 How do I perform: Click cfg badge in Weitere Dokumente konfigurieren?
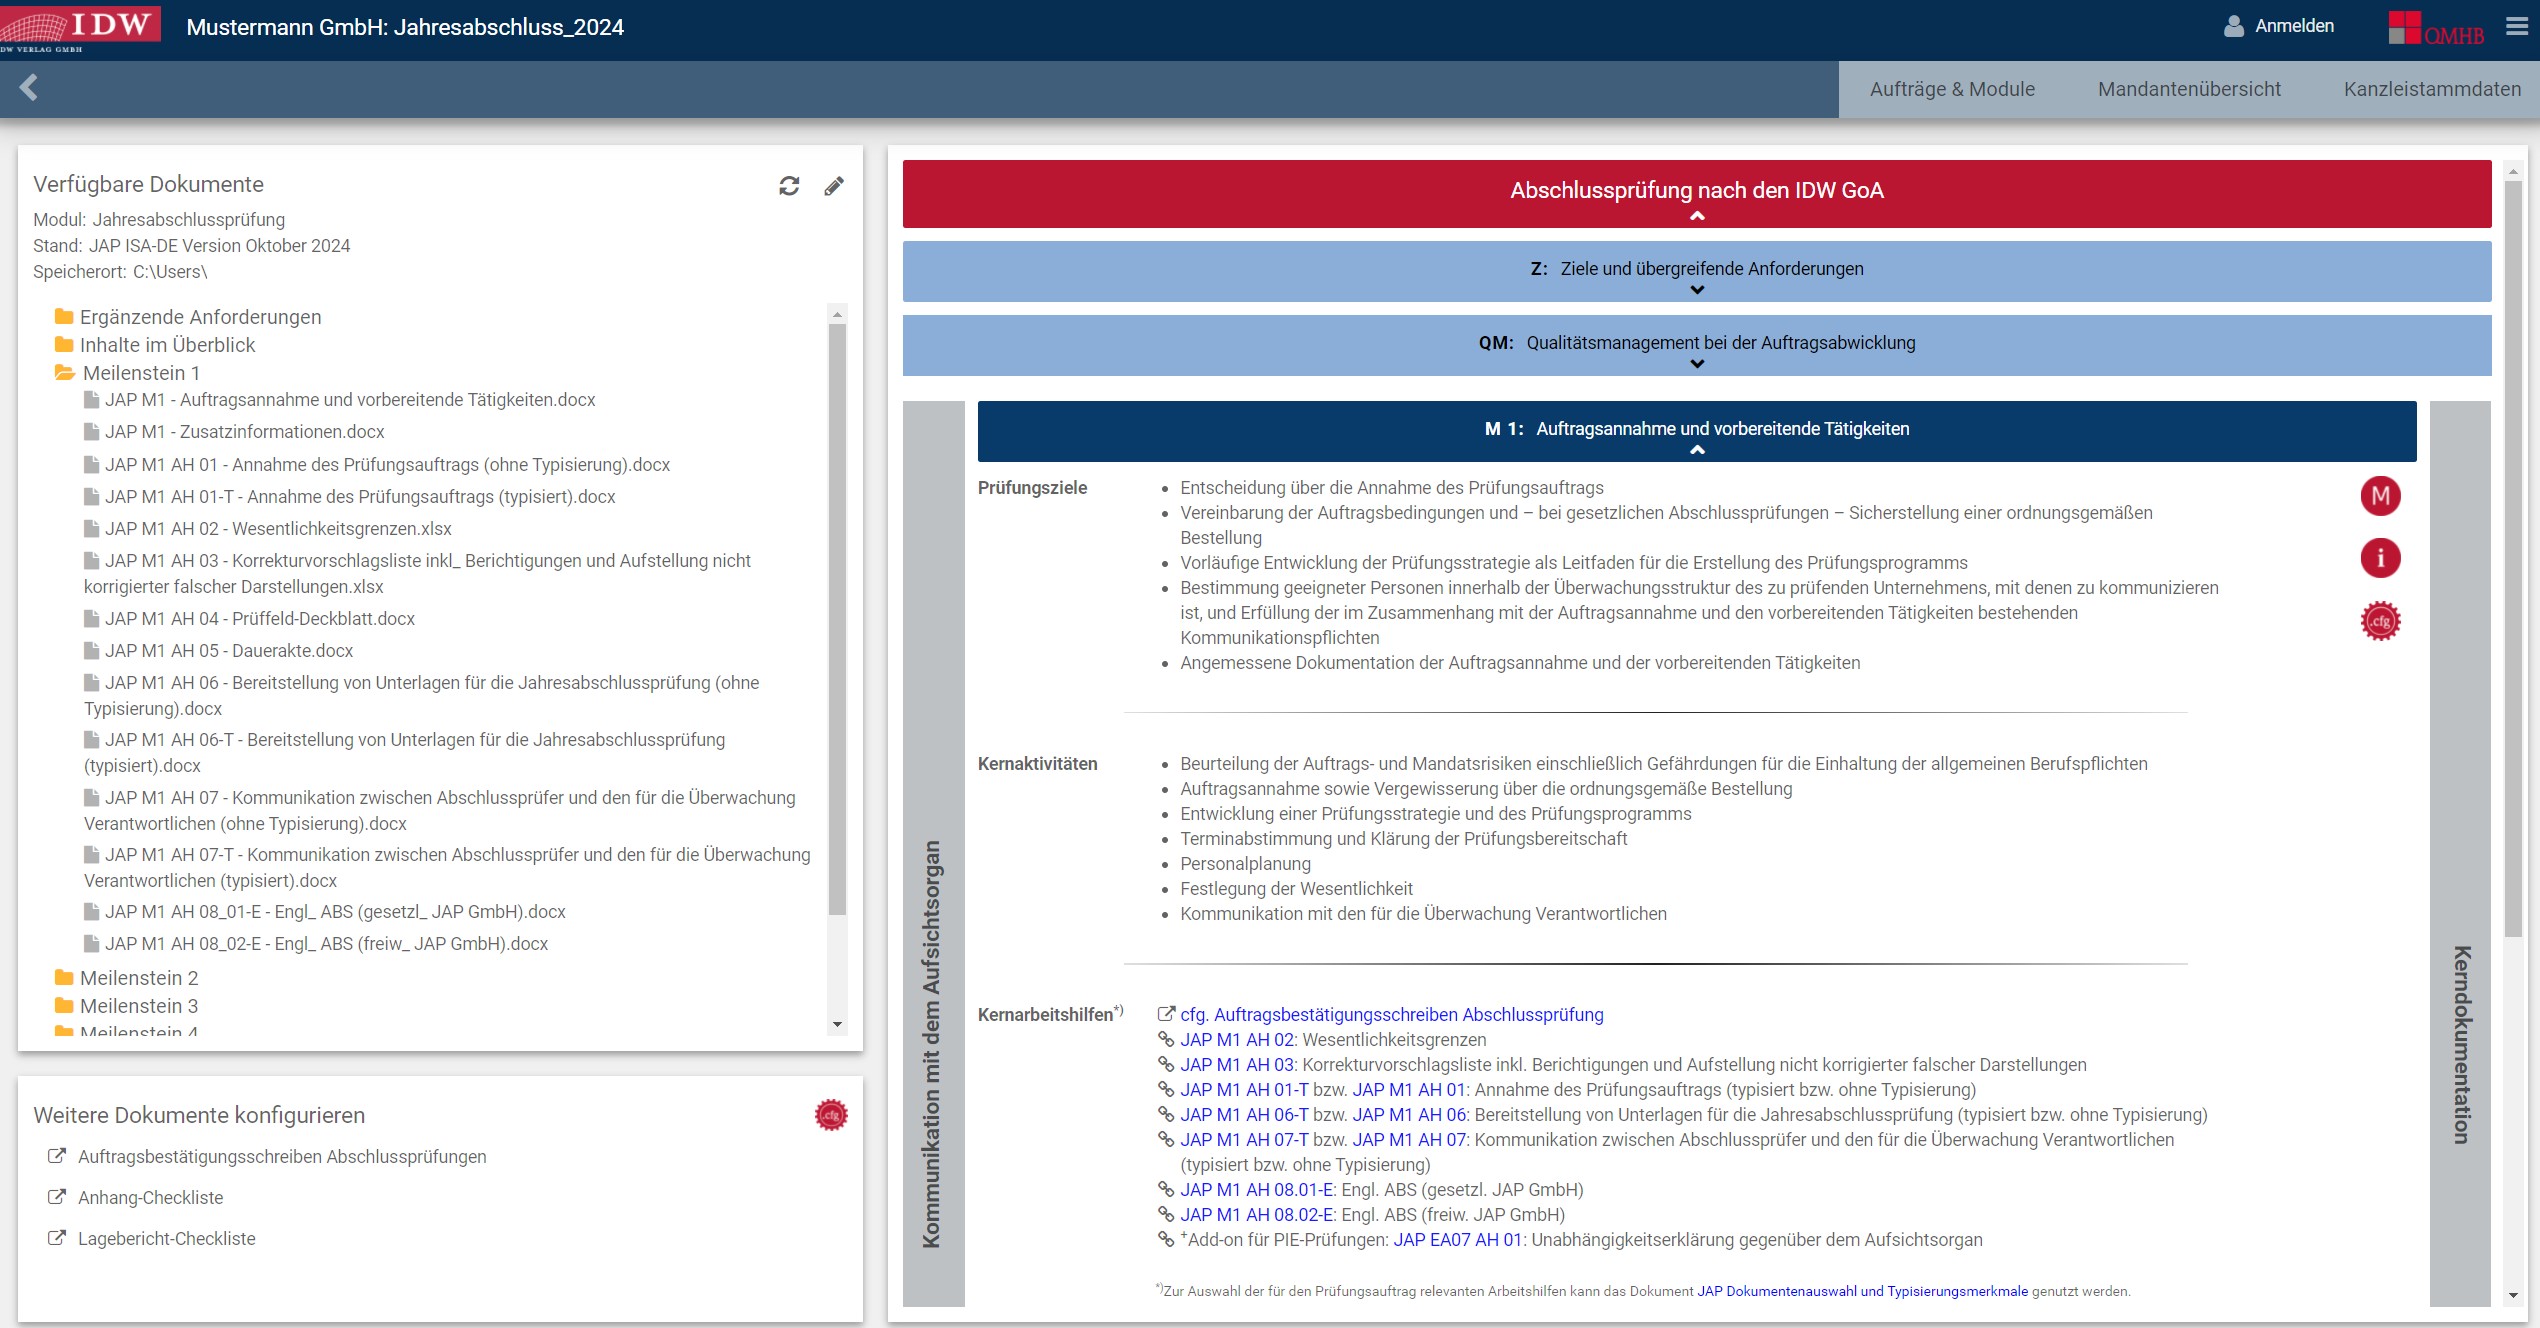(x=831, y=1115)
